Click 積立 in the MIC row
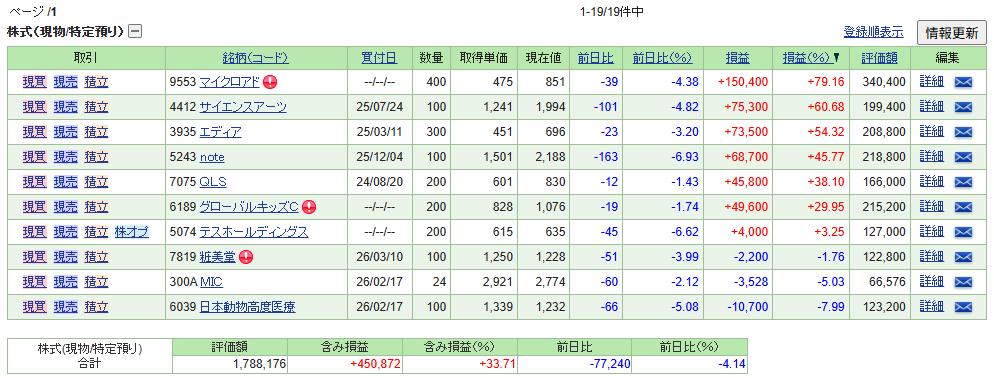The height and width of the screenshot is (378, 994). click(x=96, y=282)
